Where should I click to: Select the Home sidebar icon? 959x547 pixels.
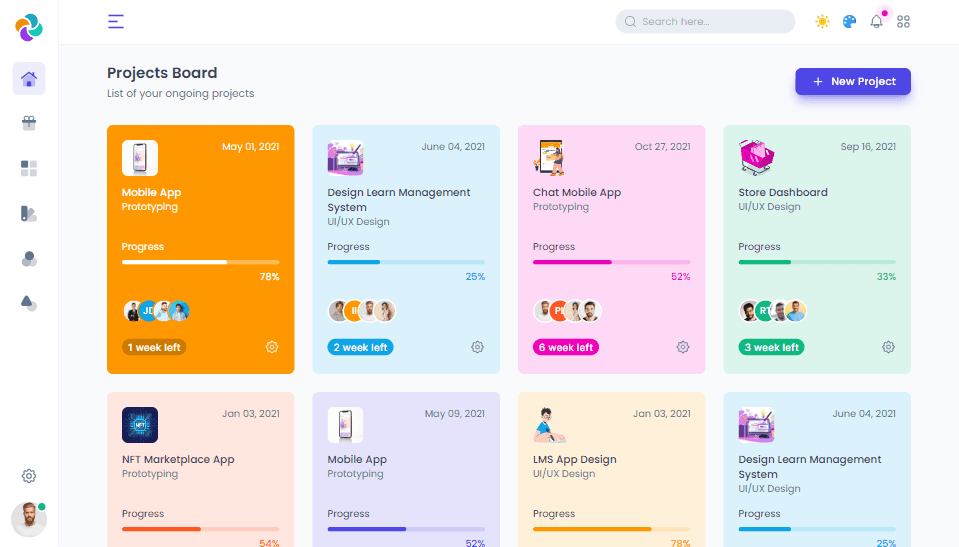pos(29,79)
